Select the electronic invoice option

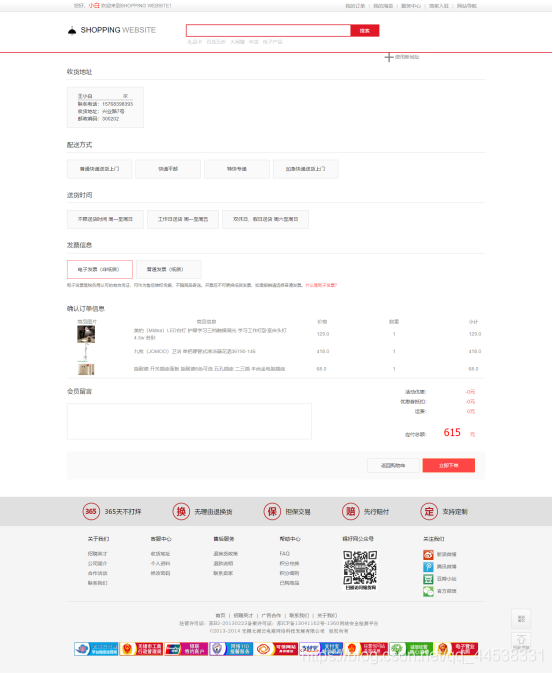click(100, 270)
